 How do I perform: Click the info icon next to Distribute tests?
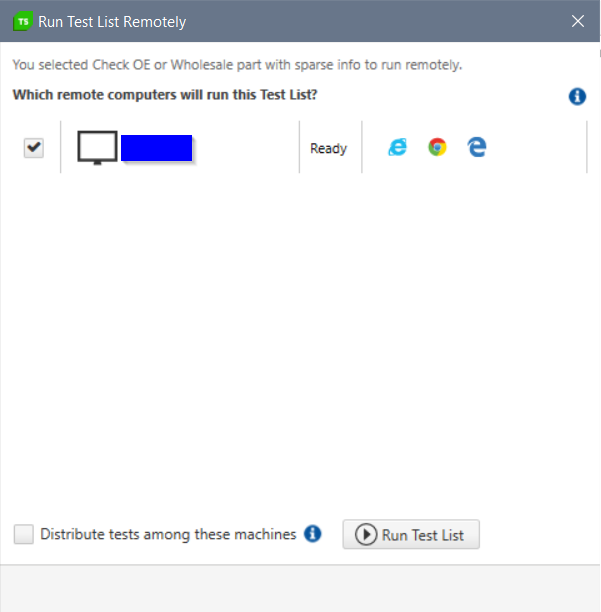click(x=313, y=534)
